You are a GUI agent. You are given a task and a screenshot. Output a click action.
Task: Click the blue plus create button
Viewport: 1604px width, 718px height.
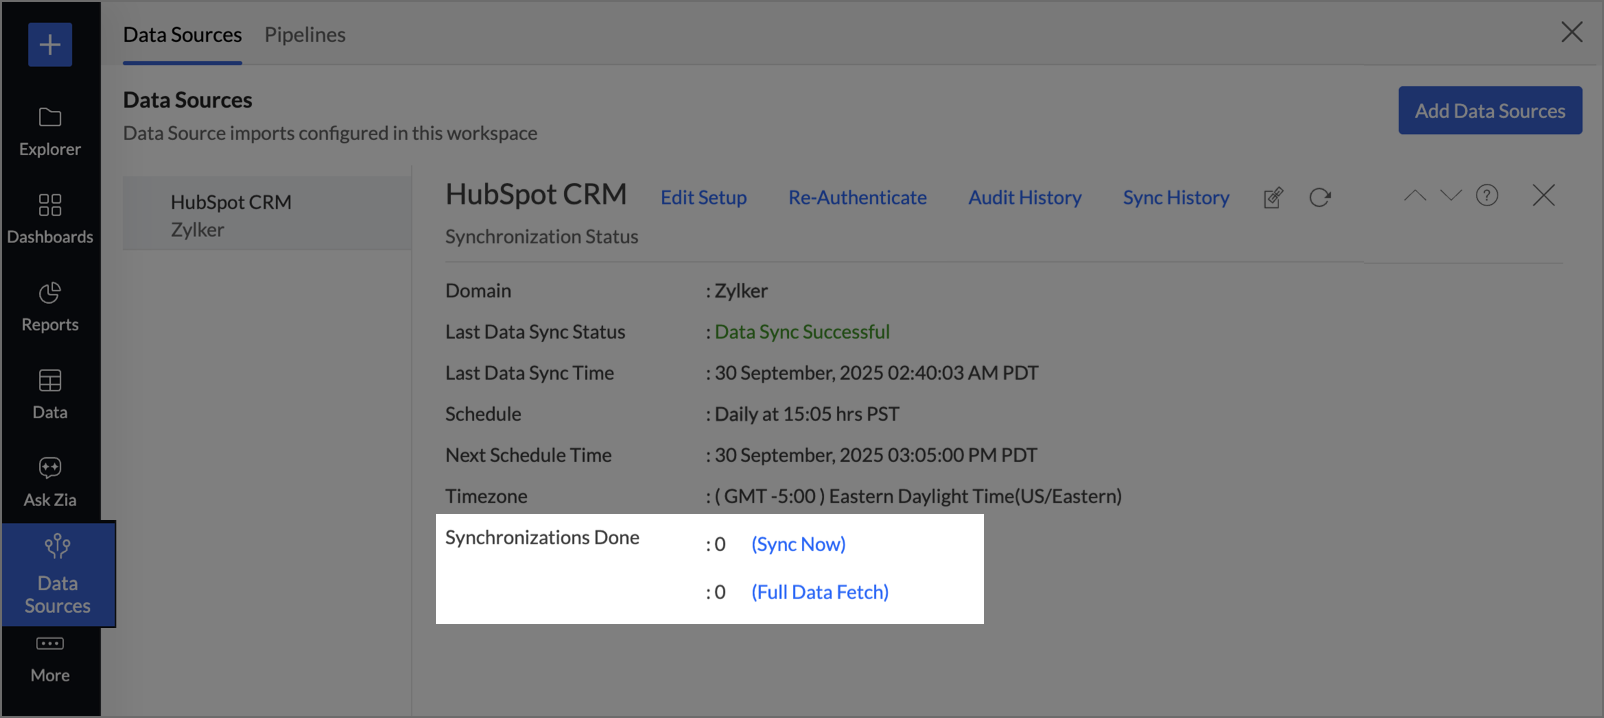coord(50,45)
